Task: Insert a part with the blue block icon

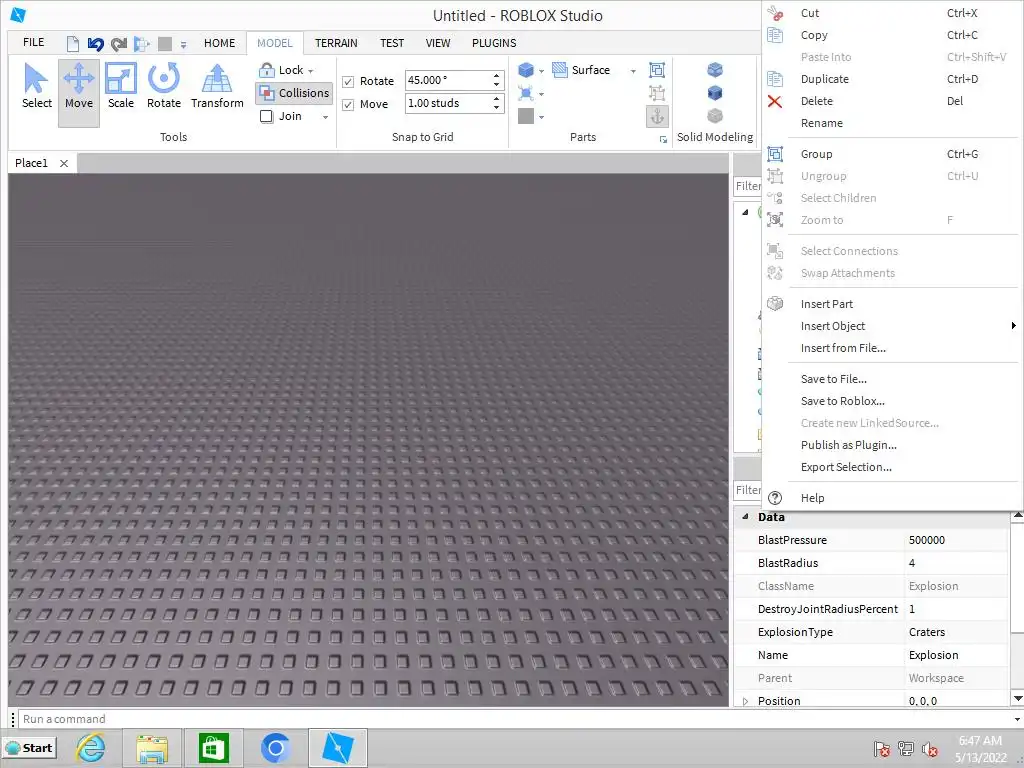Action: (526, 70)
